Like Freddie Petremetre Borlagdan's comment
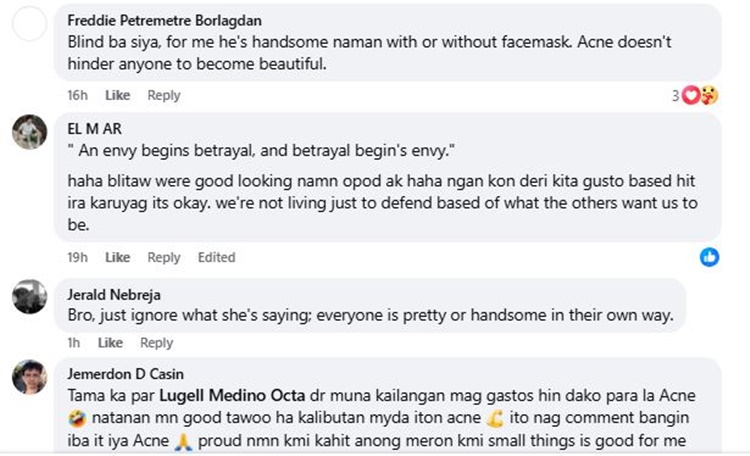750x456 pixels. click(118, 96)
